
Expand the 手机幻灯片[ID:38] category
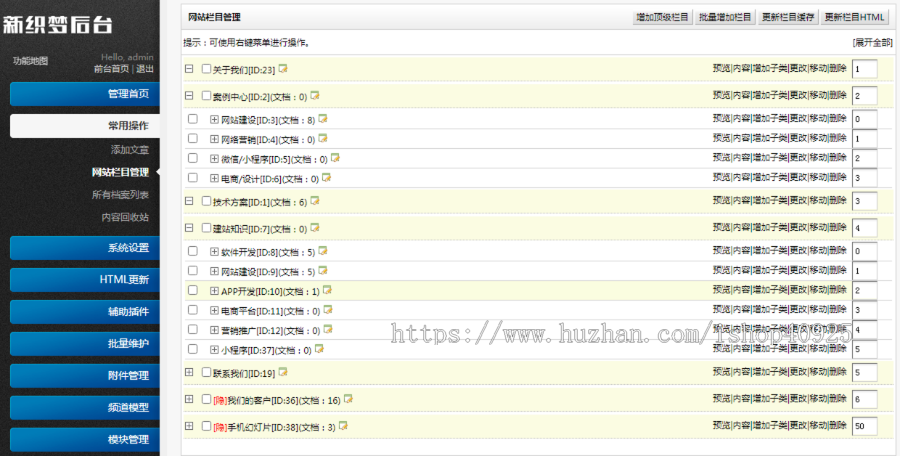coord(189,426)
